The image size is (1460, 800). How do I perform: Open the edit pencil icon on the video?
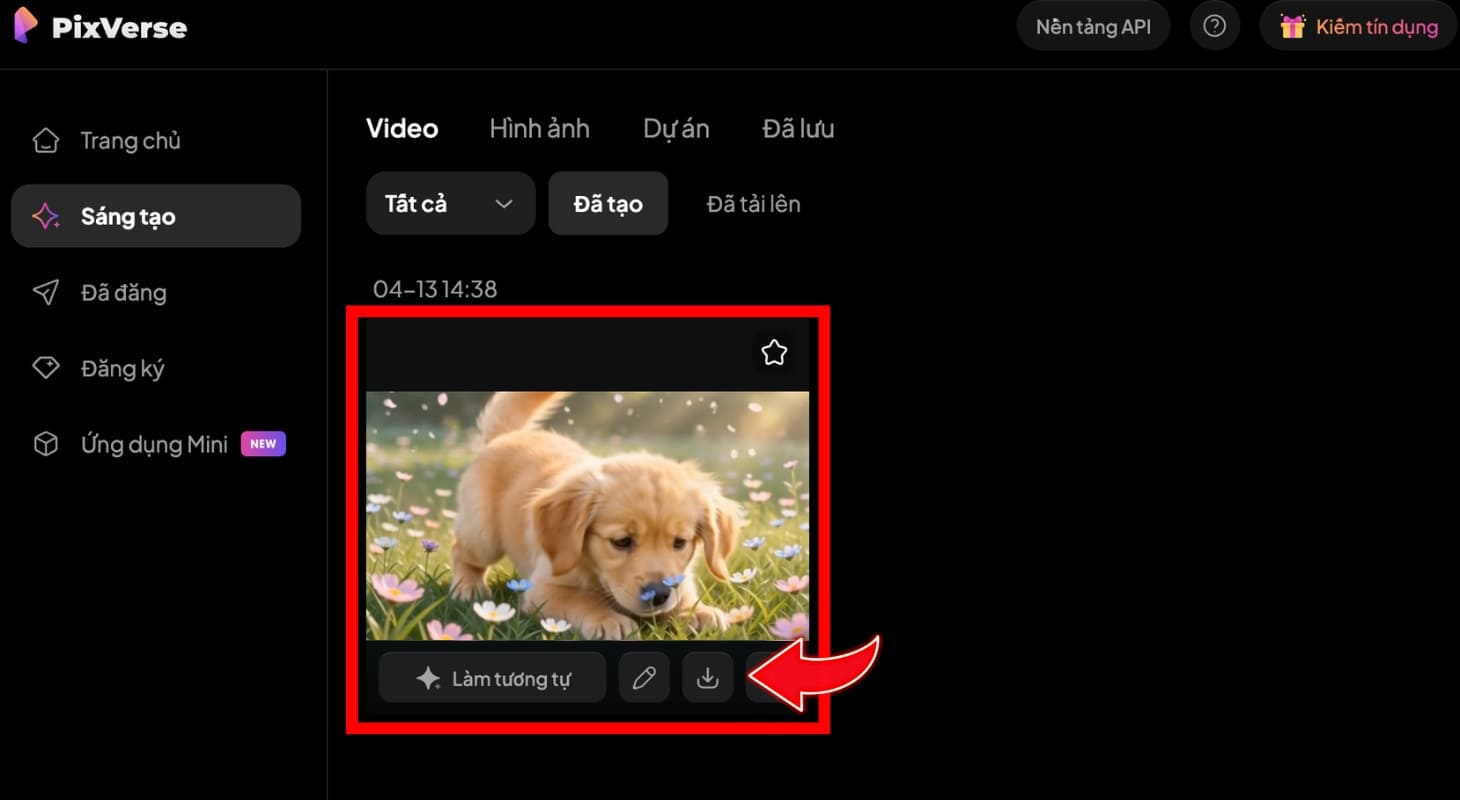click(x=644, y=677)
